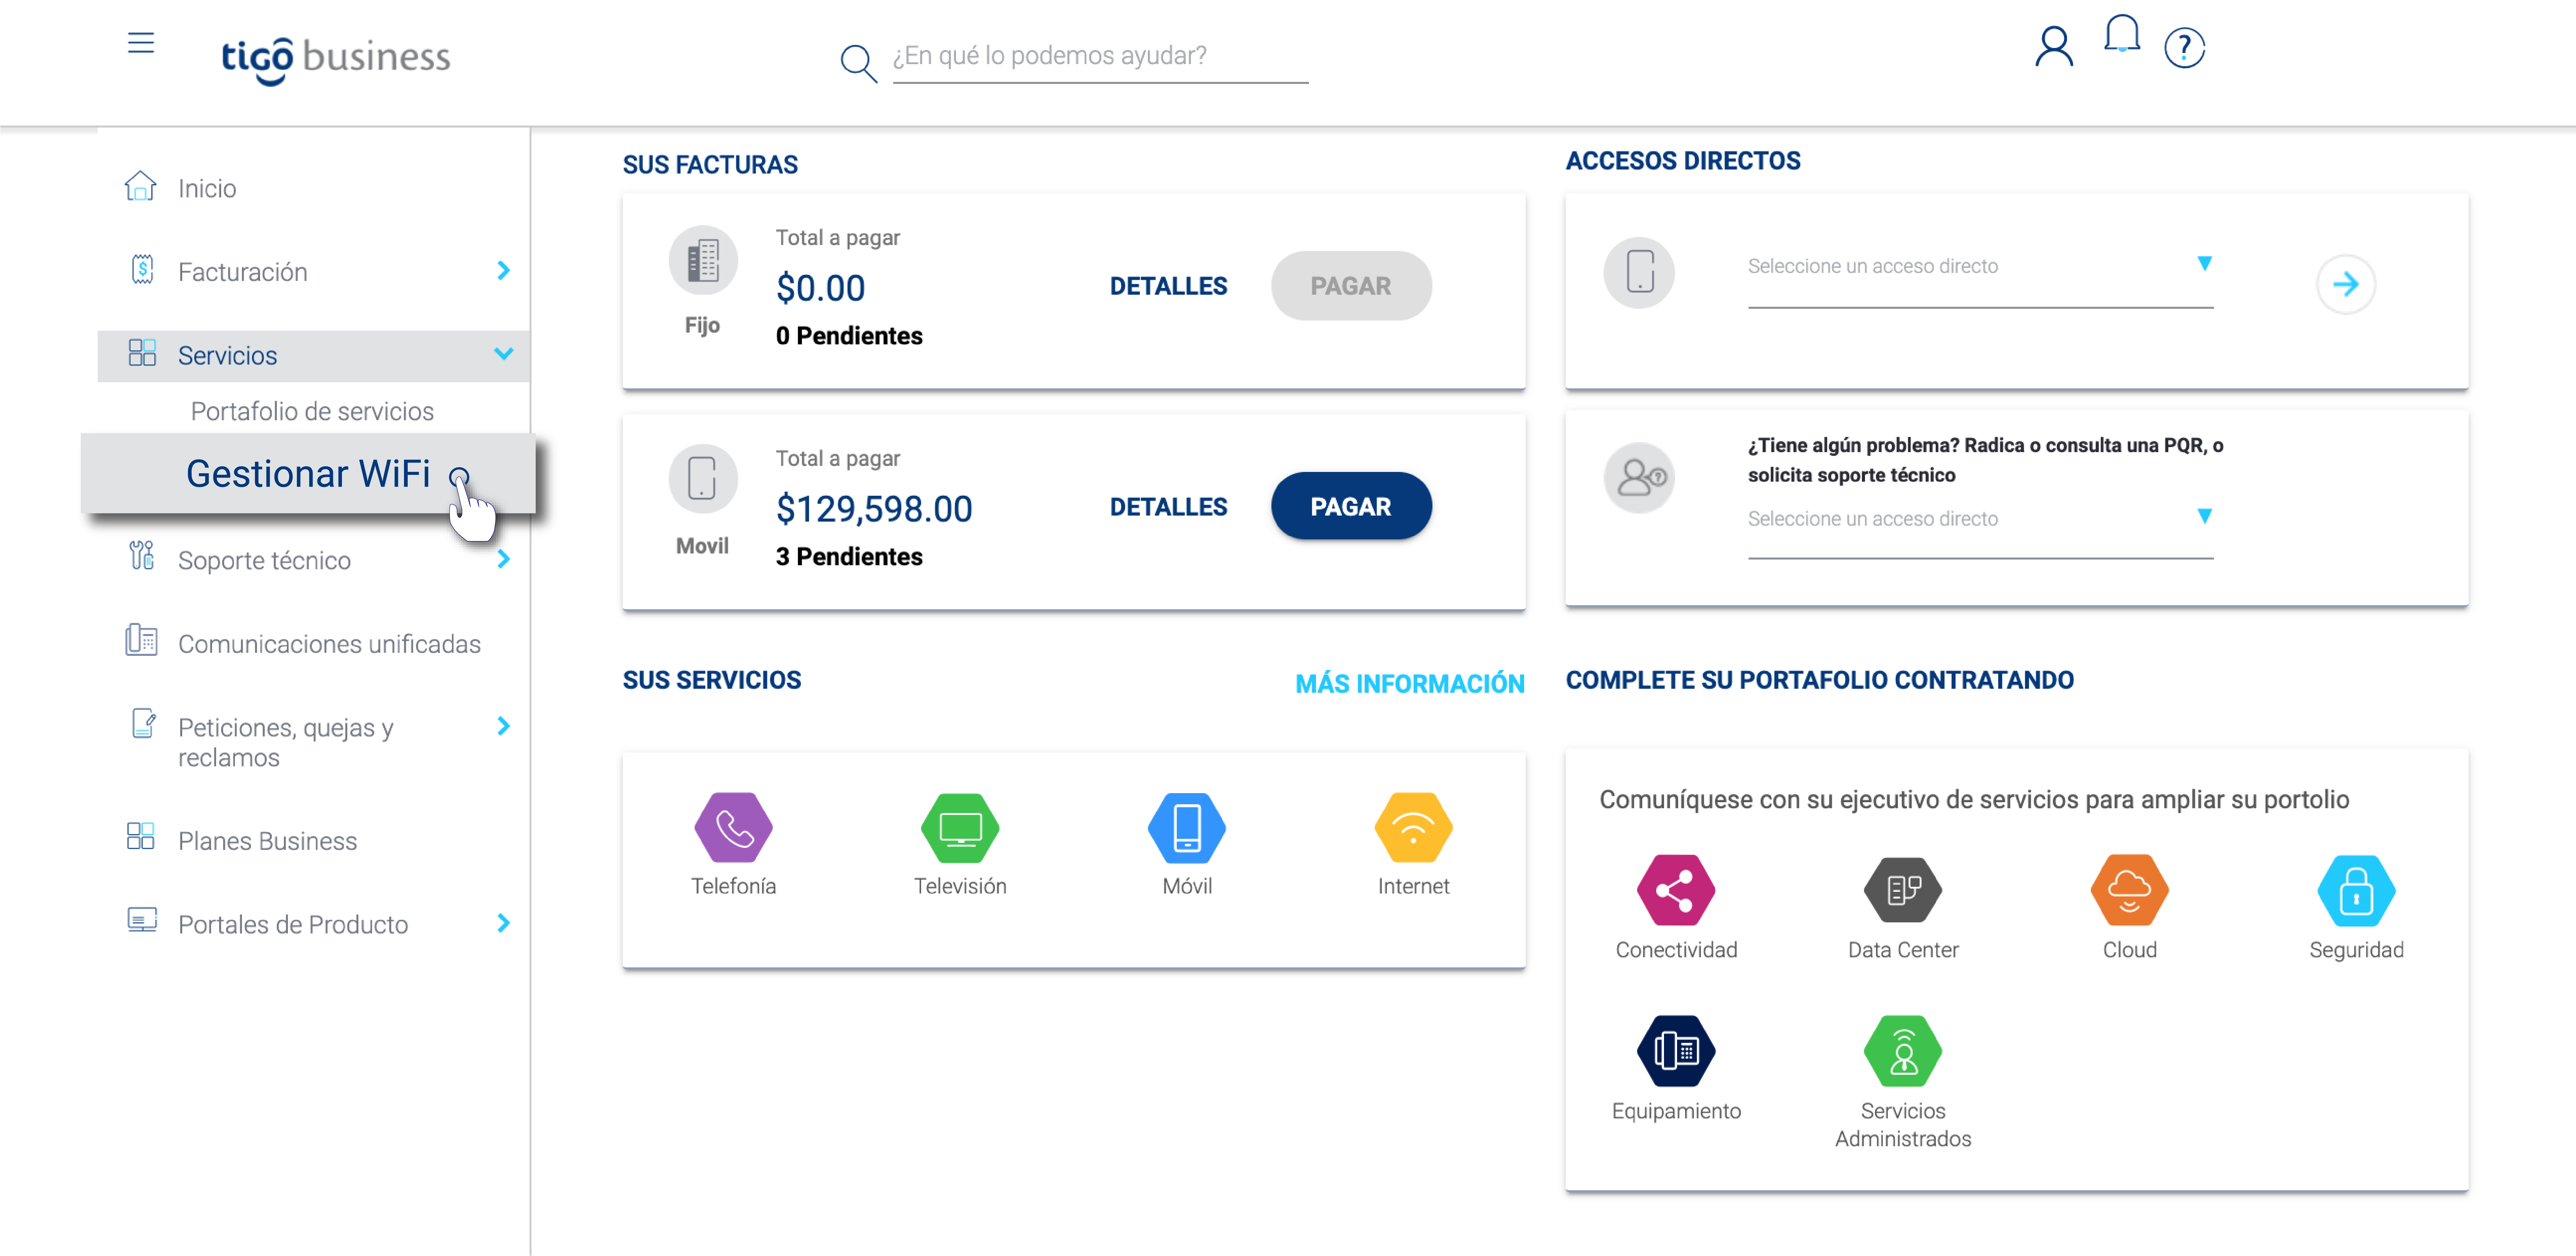Click the Servicios grid icon
Screen dimensions: 2576x1256
click(142, 353)
